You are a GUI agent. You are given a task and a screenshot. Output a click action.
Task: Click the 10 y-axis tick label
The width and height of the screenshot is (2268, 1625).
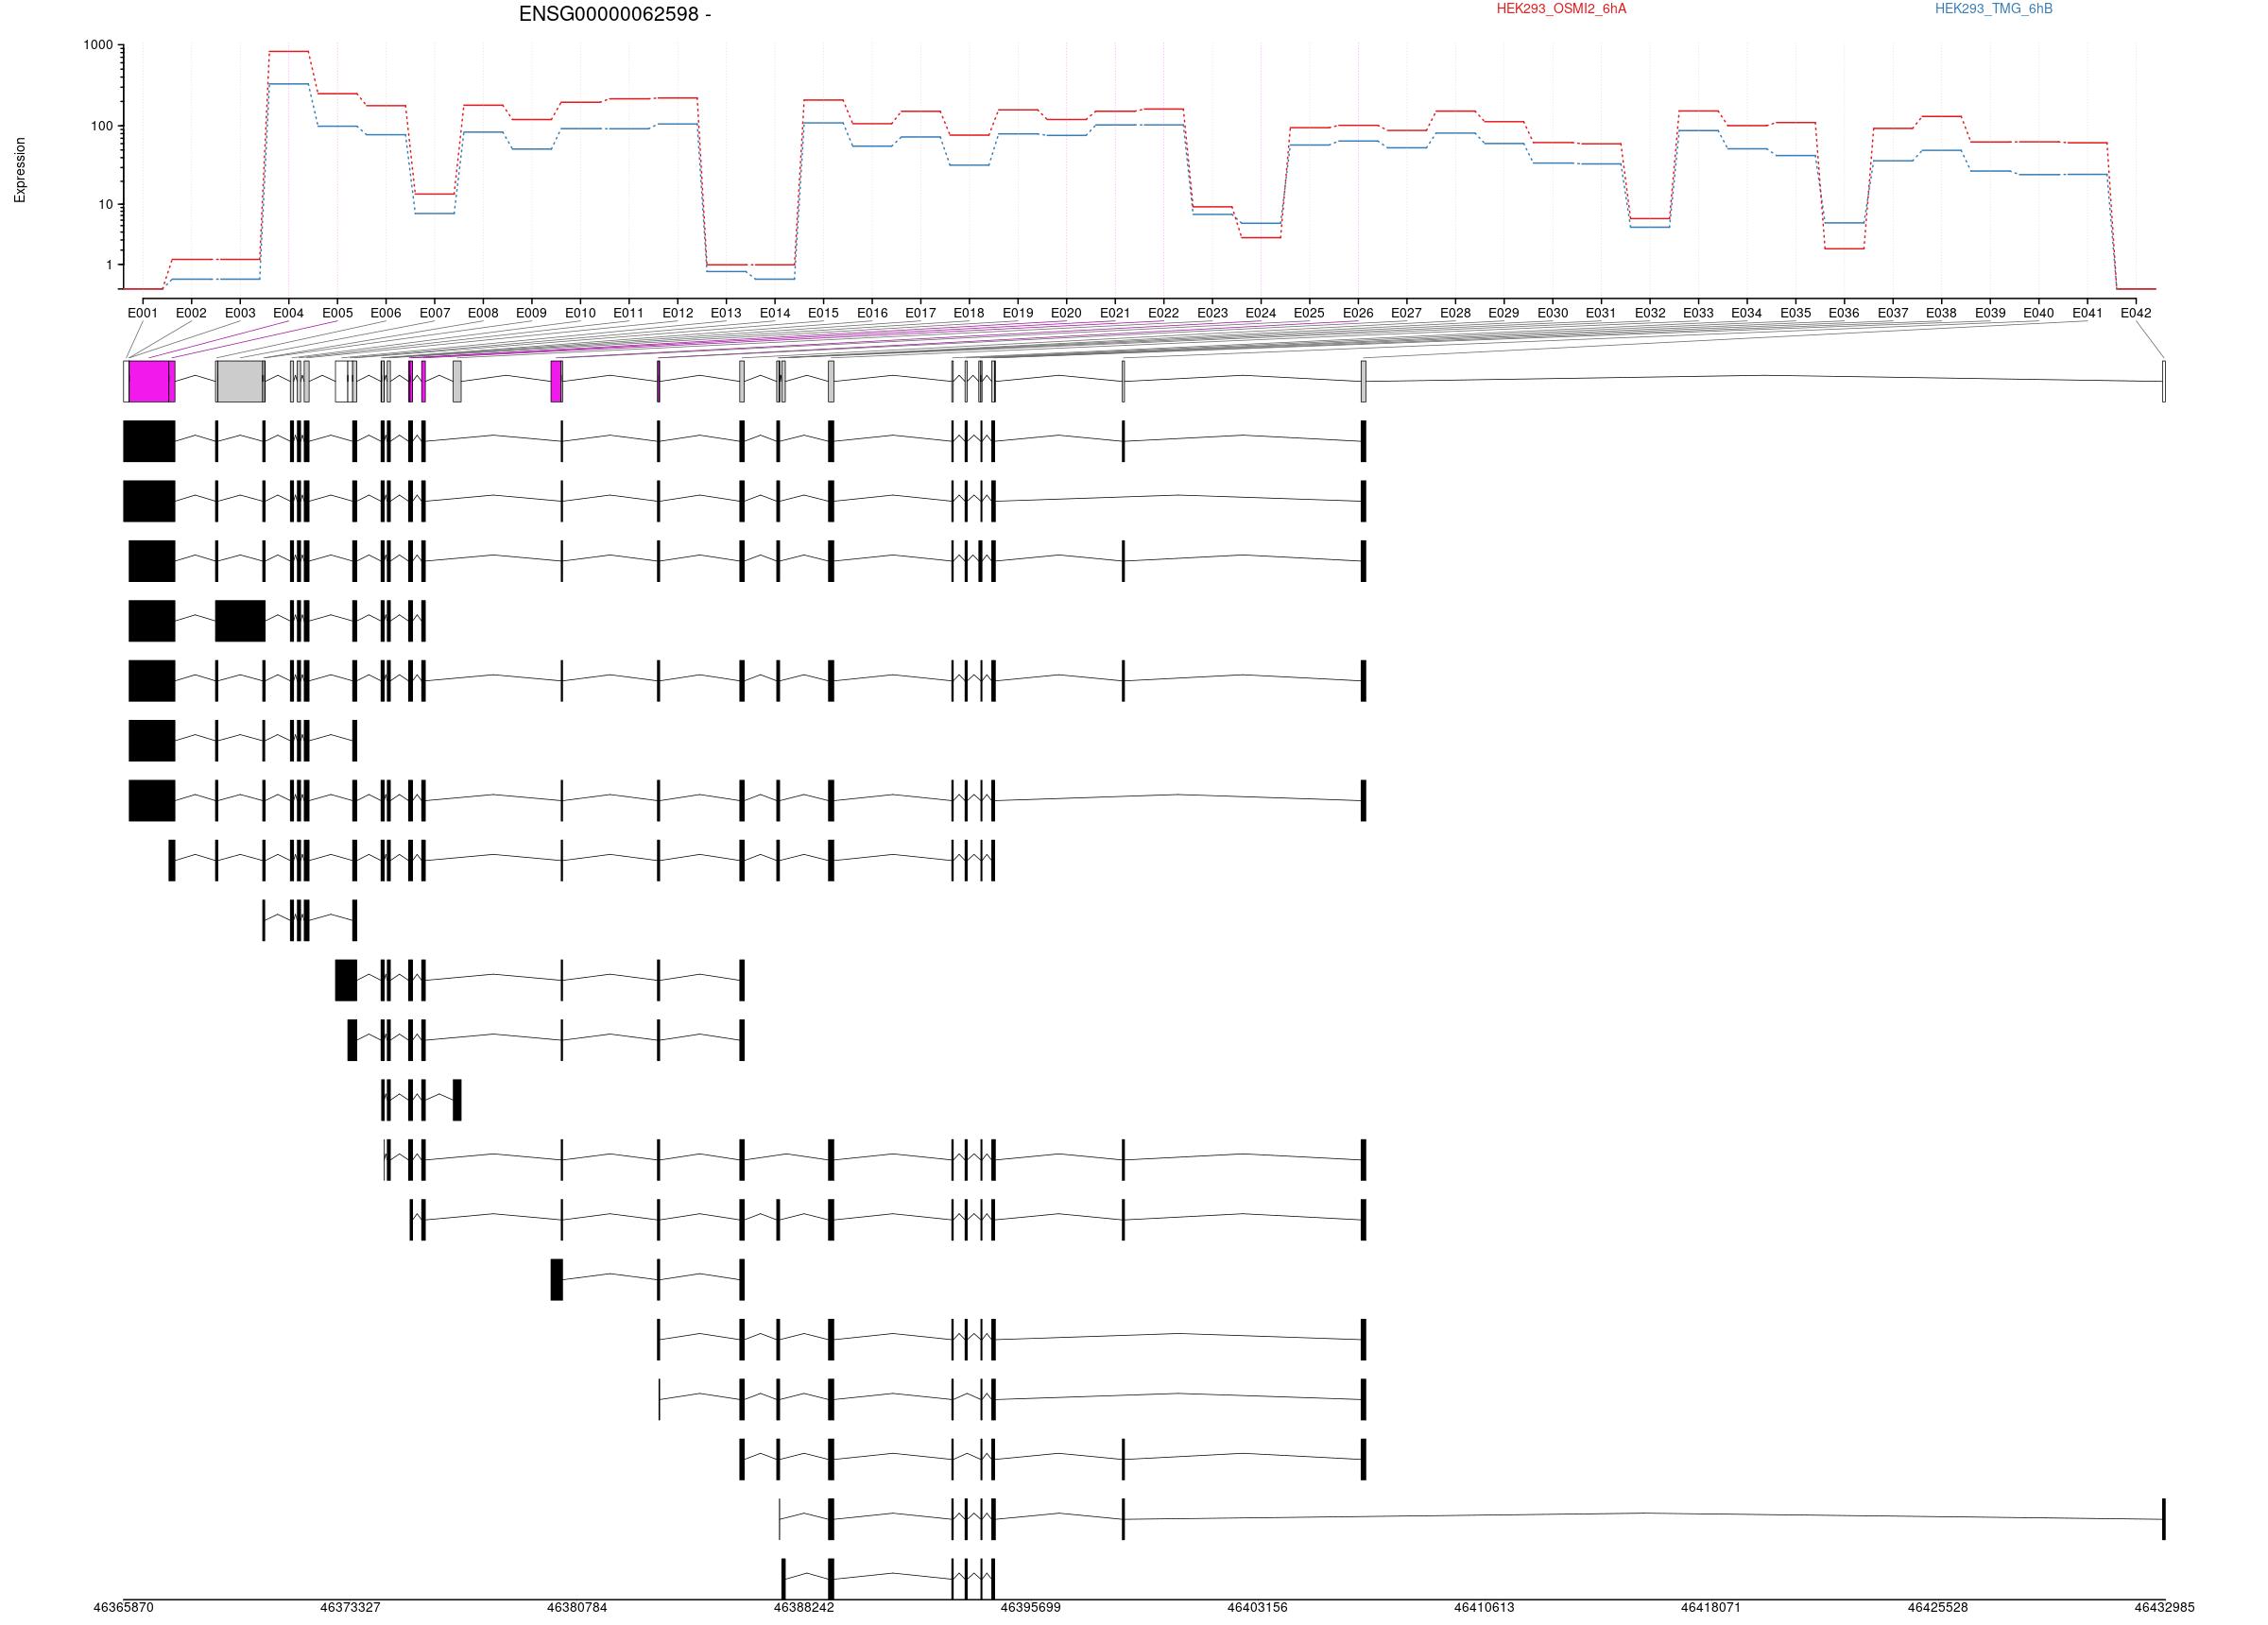click(105, 204)
